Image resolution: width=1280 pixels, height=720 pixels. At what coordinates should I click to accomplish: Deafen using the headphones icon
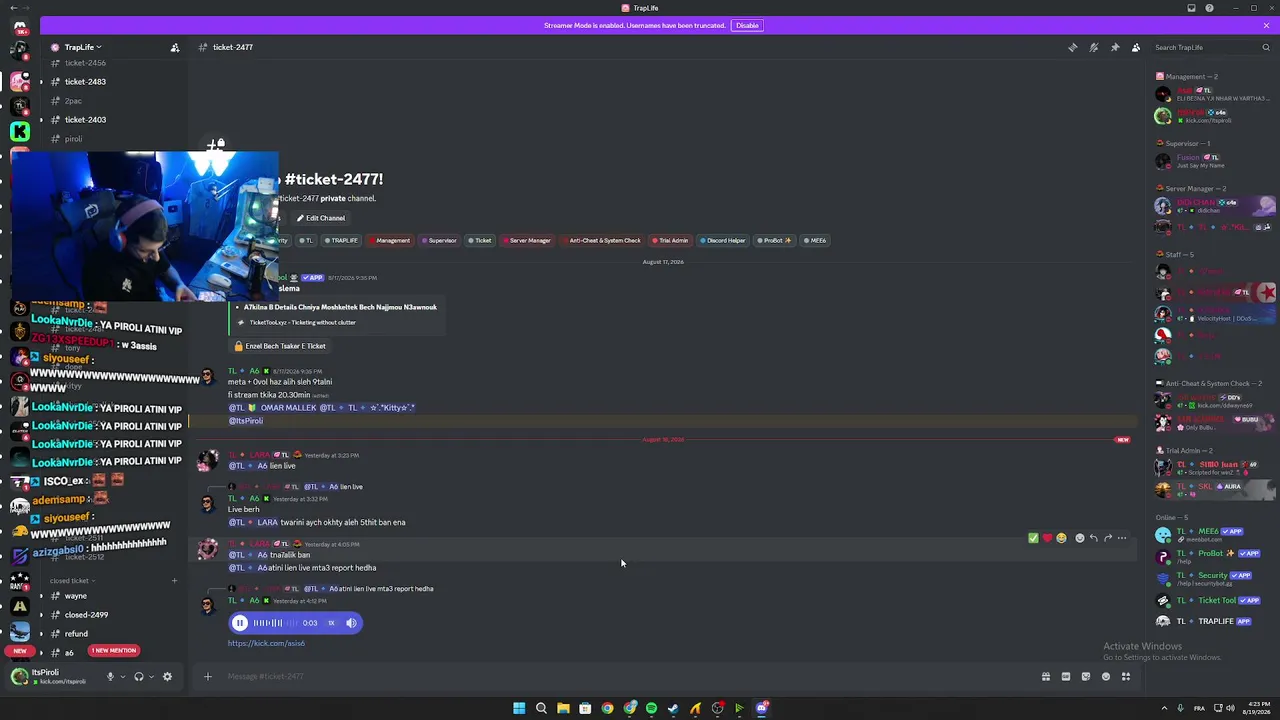tap(139, 677)
